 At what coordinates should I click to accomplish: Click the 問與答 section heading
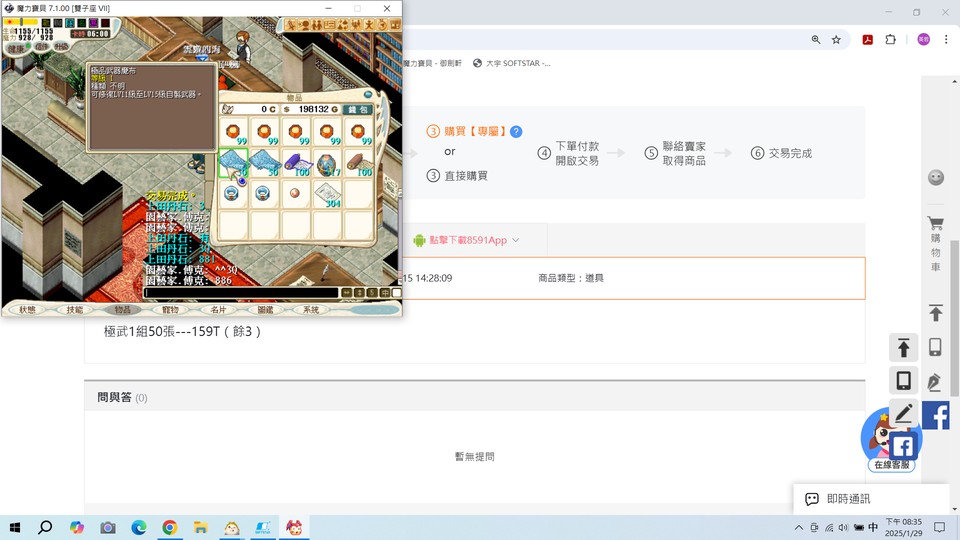(x=114, y=397)
